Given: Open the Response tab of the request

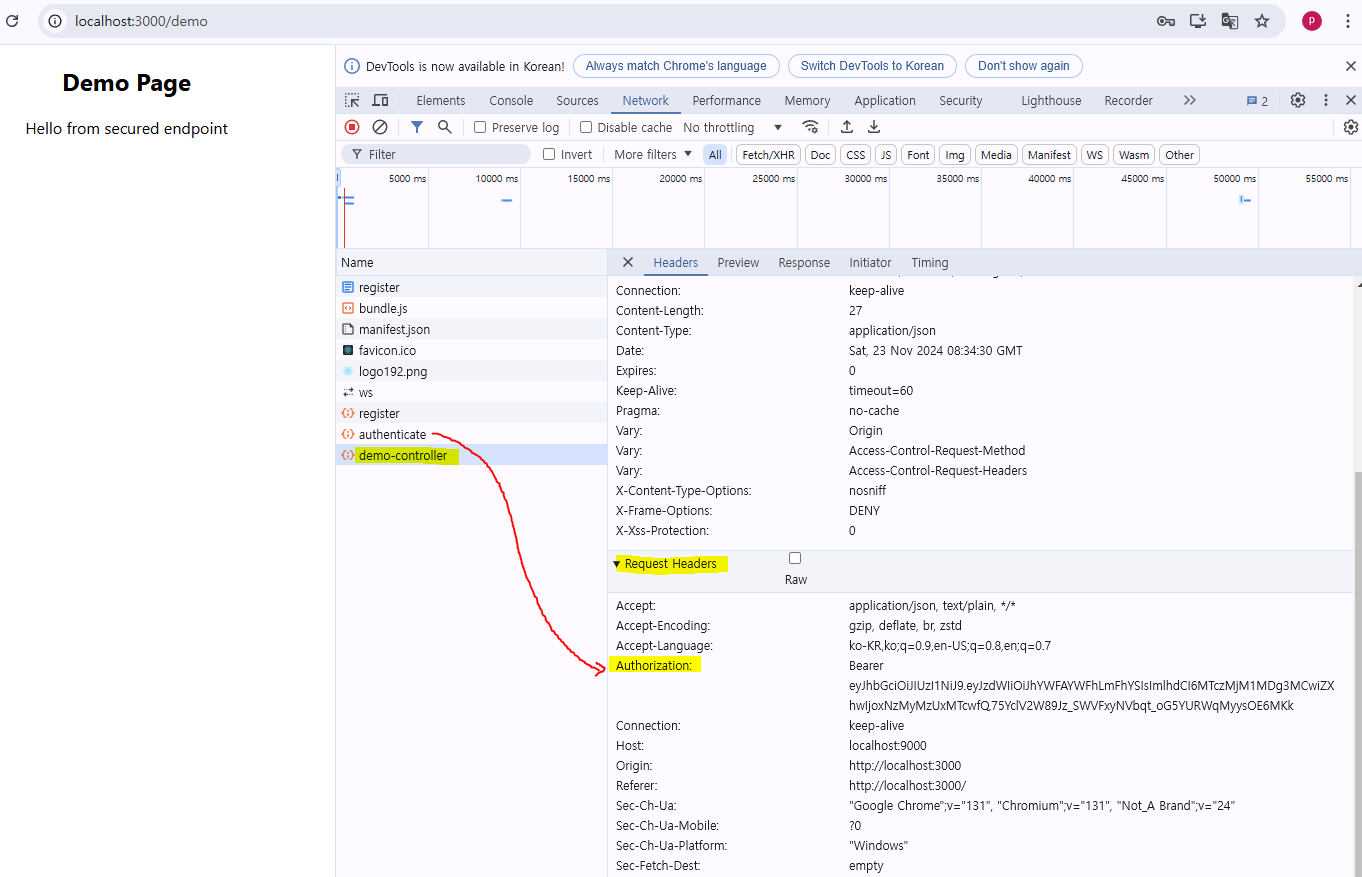Looking at the screenshot, I should point(804,262).
